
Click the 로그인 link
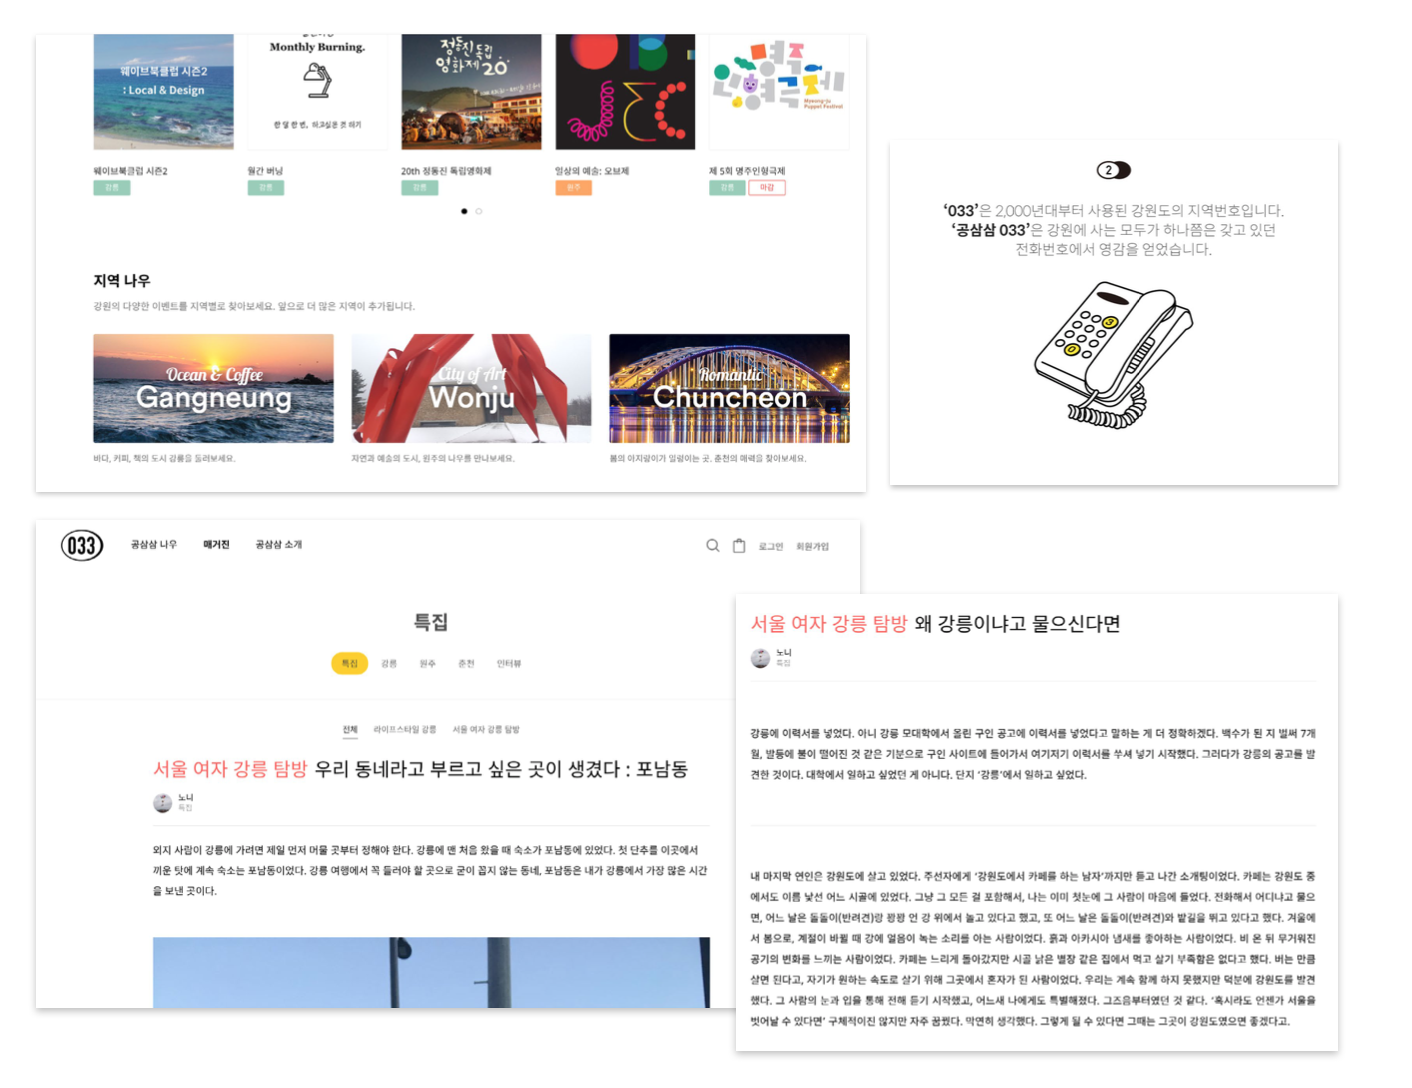pos(770,547)
